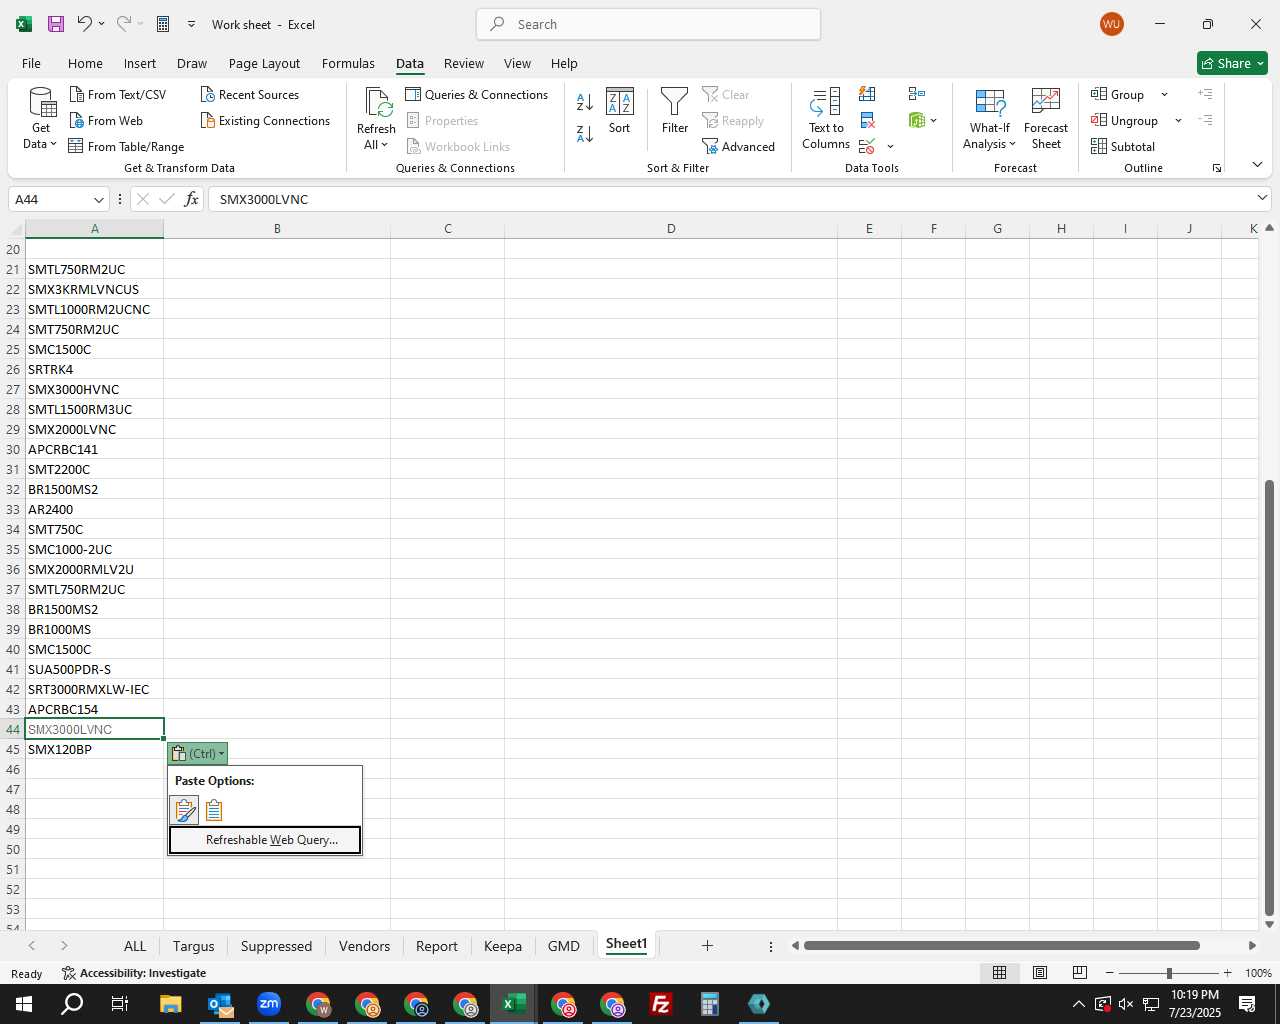Click the Flash Fill icon

click(867, 94)
